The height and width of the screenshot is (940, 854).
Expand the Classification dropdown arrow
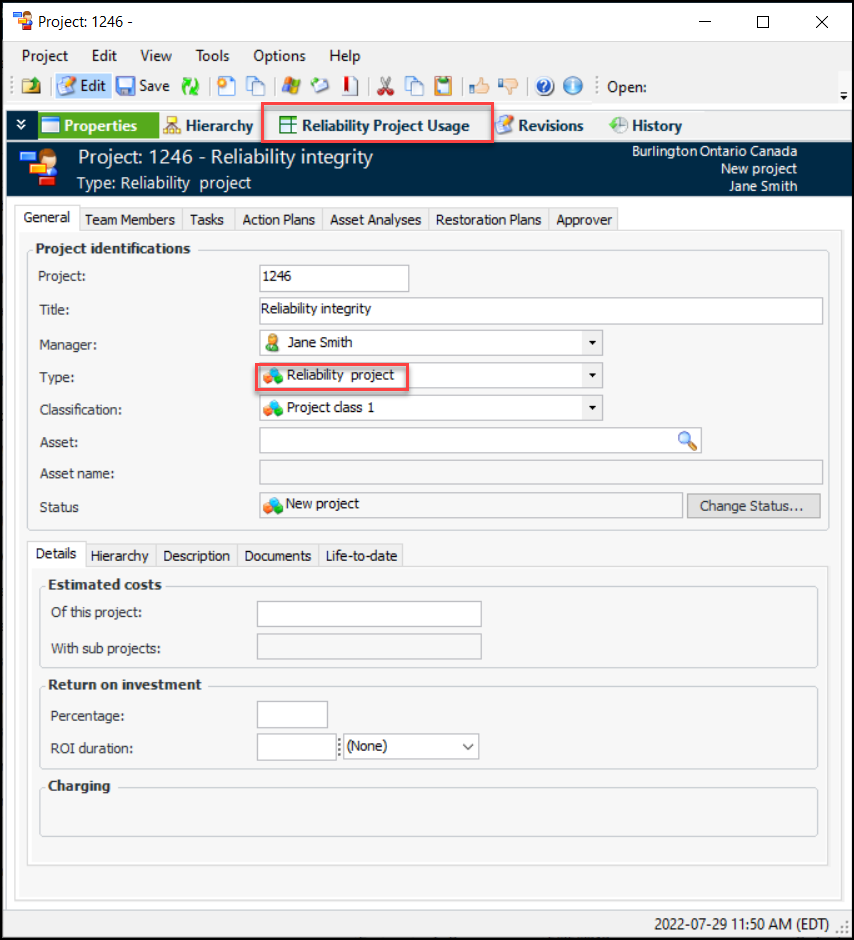pos(592,408)
